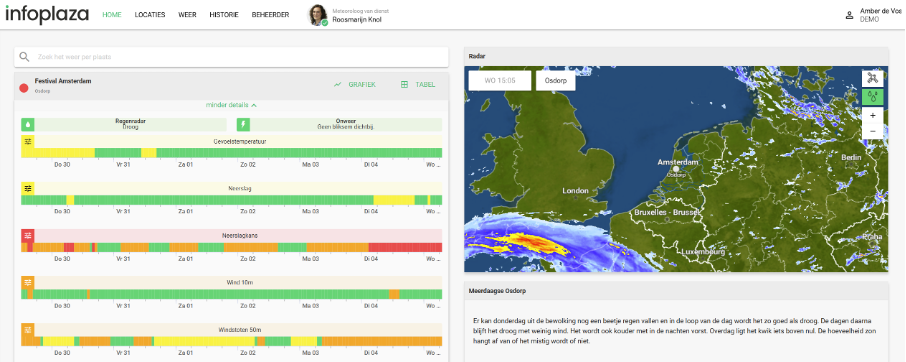
Task: Click the WO 15:05 radar time box
Action: 500,81
